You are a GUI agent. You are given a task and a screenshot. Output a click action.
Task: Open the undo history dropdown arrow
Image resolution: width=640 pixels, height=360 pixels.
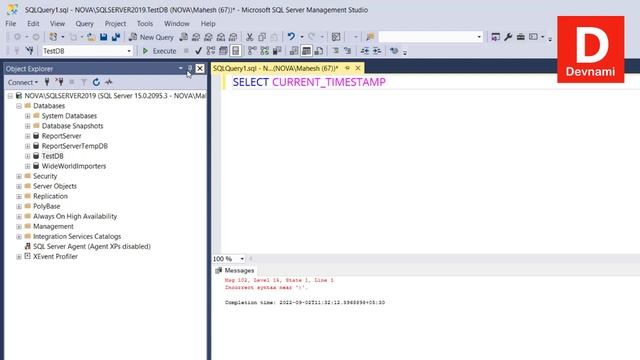(302, 37)
